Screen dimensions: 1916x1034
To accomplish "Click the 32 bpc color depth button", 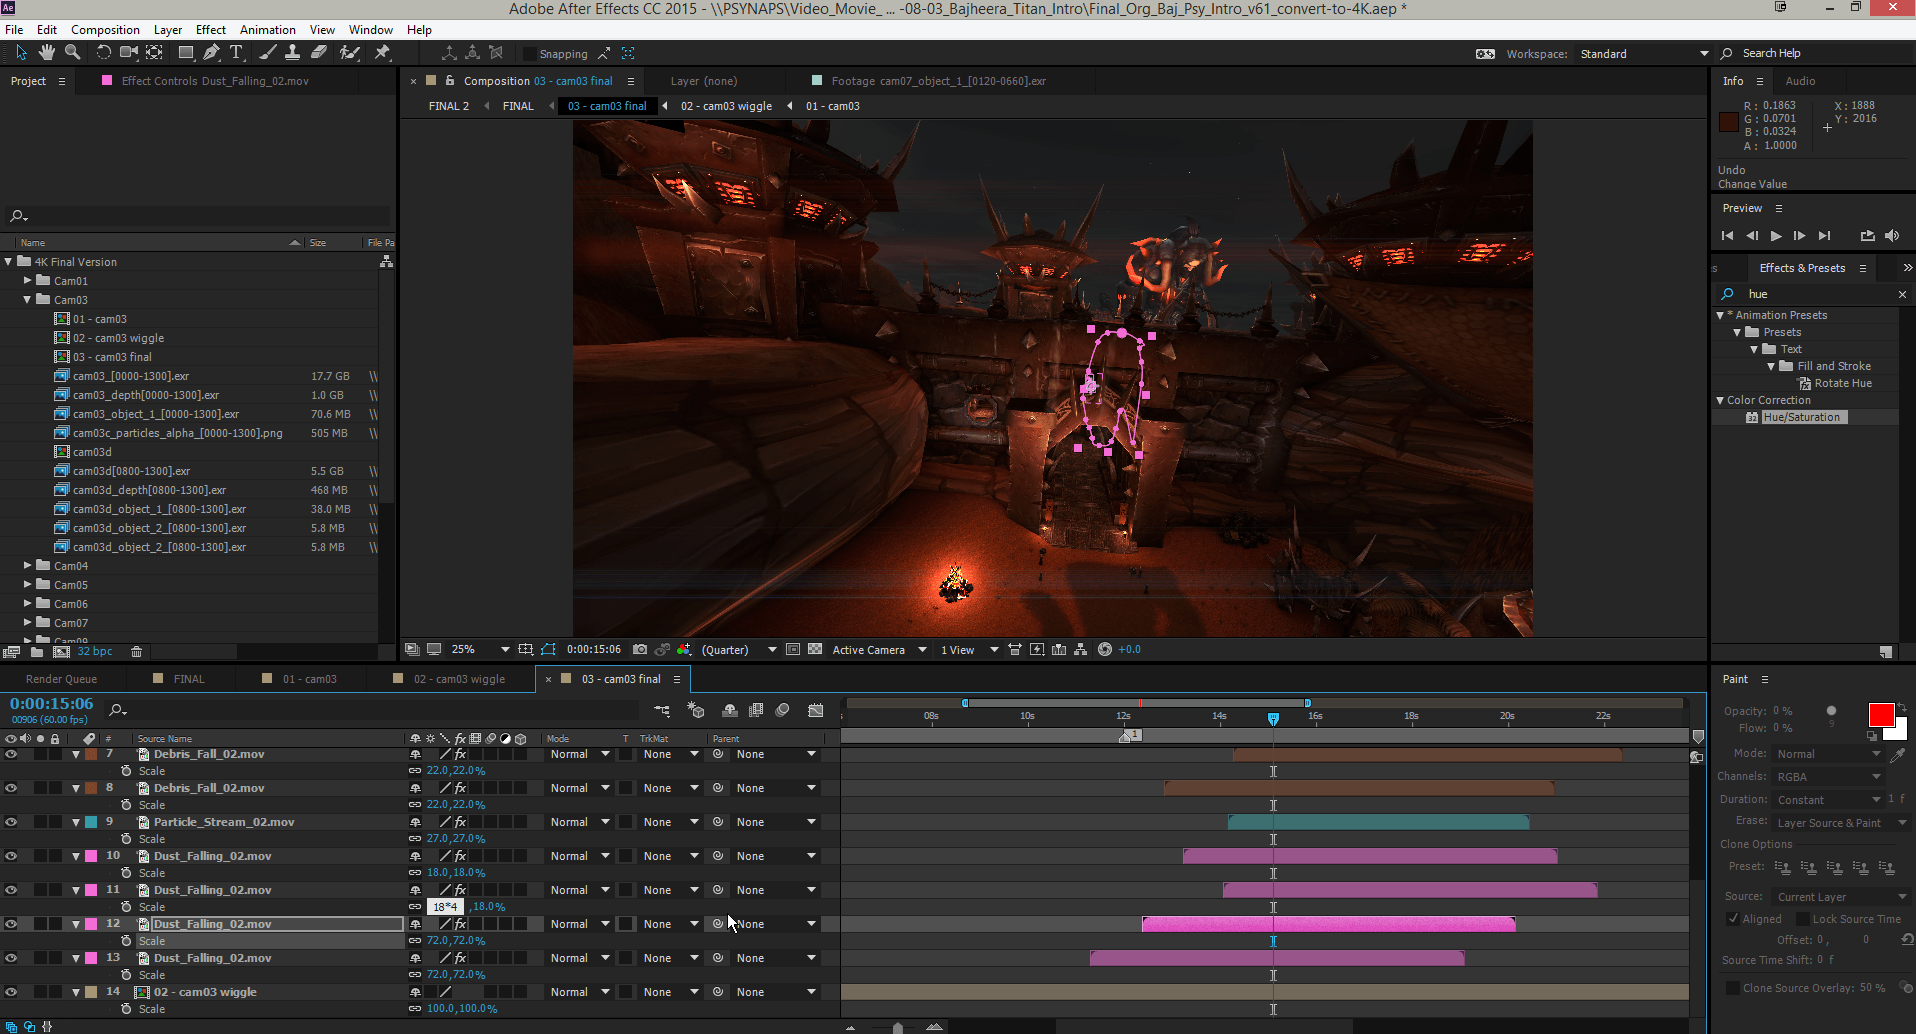I will [95, 651].
